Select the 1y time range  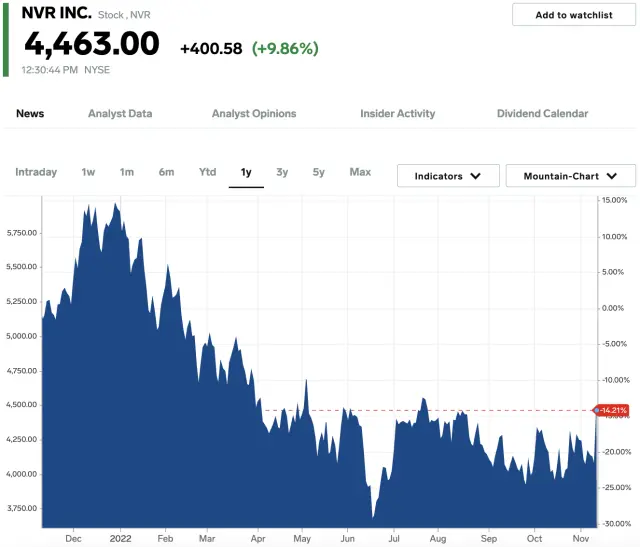(x=246, y=172)
